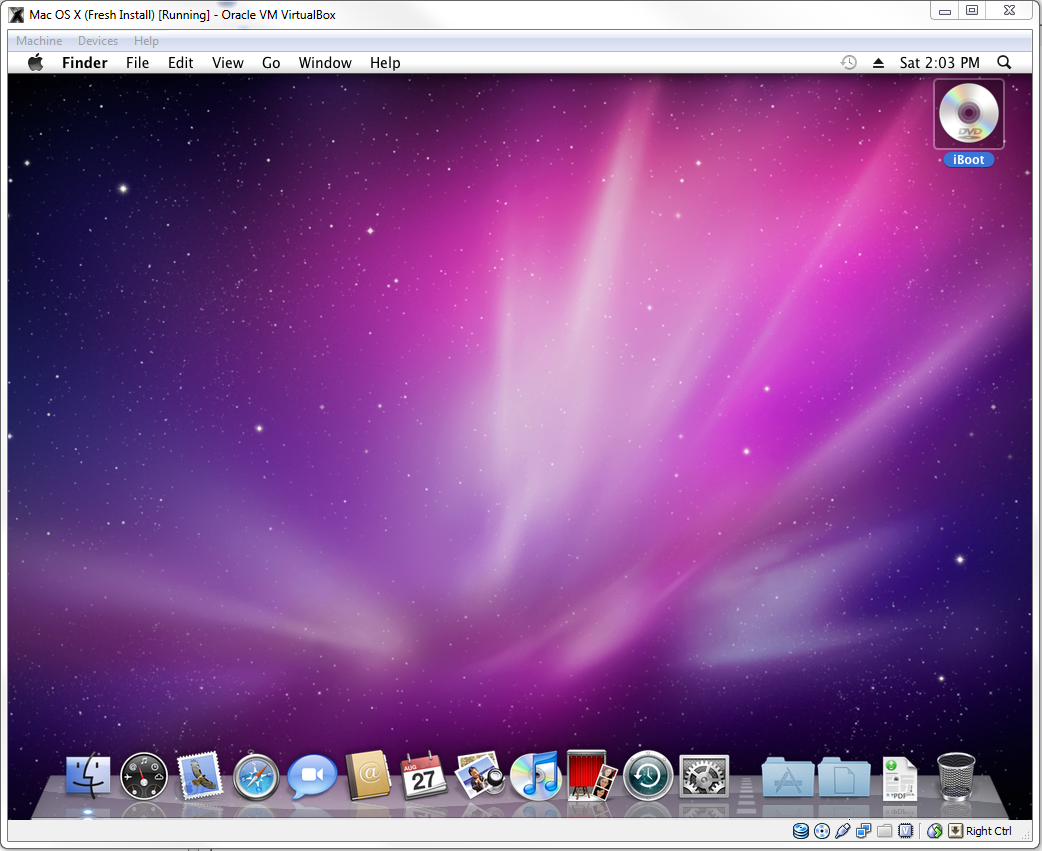Start iChat from the Dock

point(312,776)
